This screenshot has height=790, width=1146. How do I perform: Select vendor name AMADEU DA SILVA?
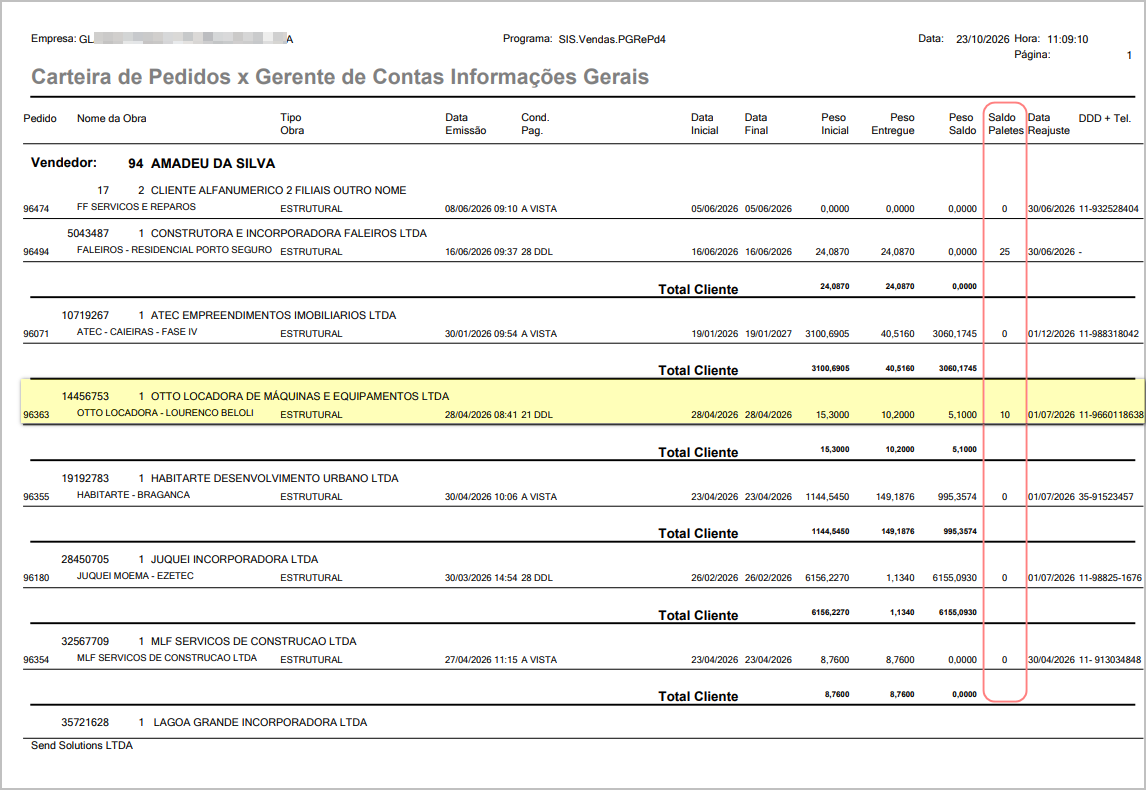(x=213, y=164)
